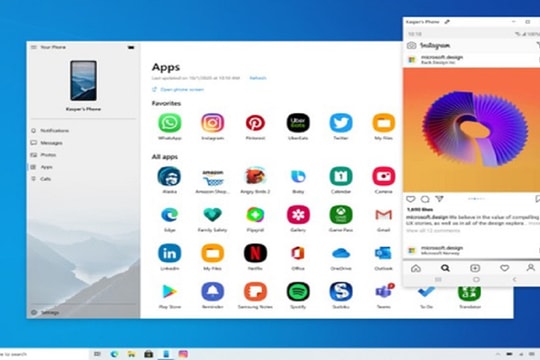540x360 pixels.
Task: Open File Explorer from the taskbar
Action: [131, 354]
